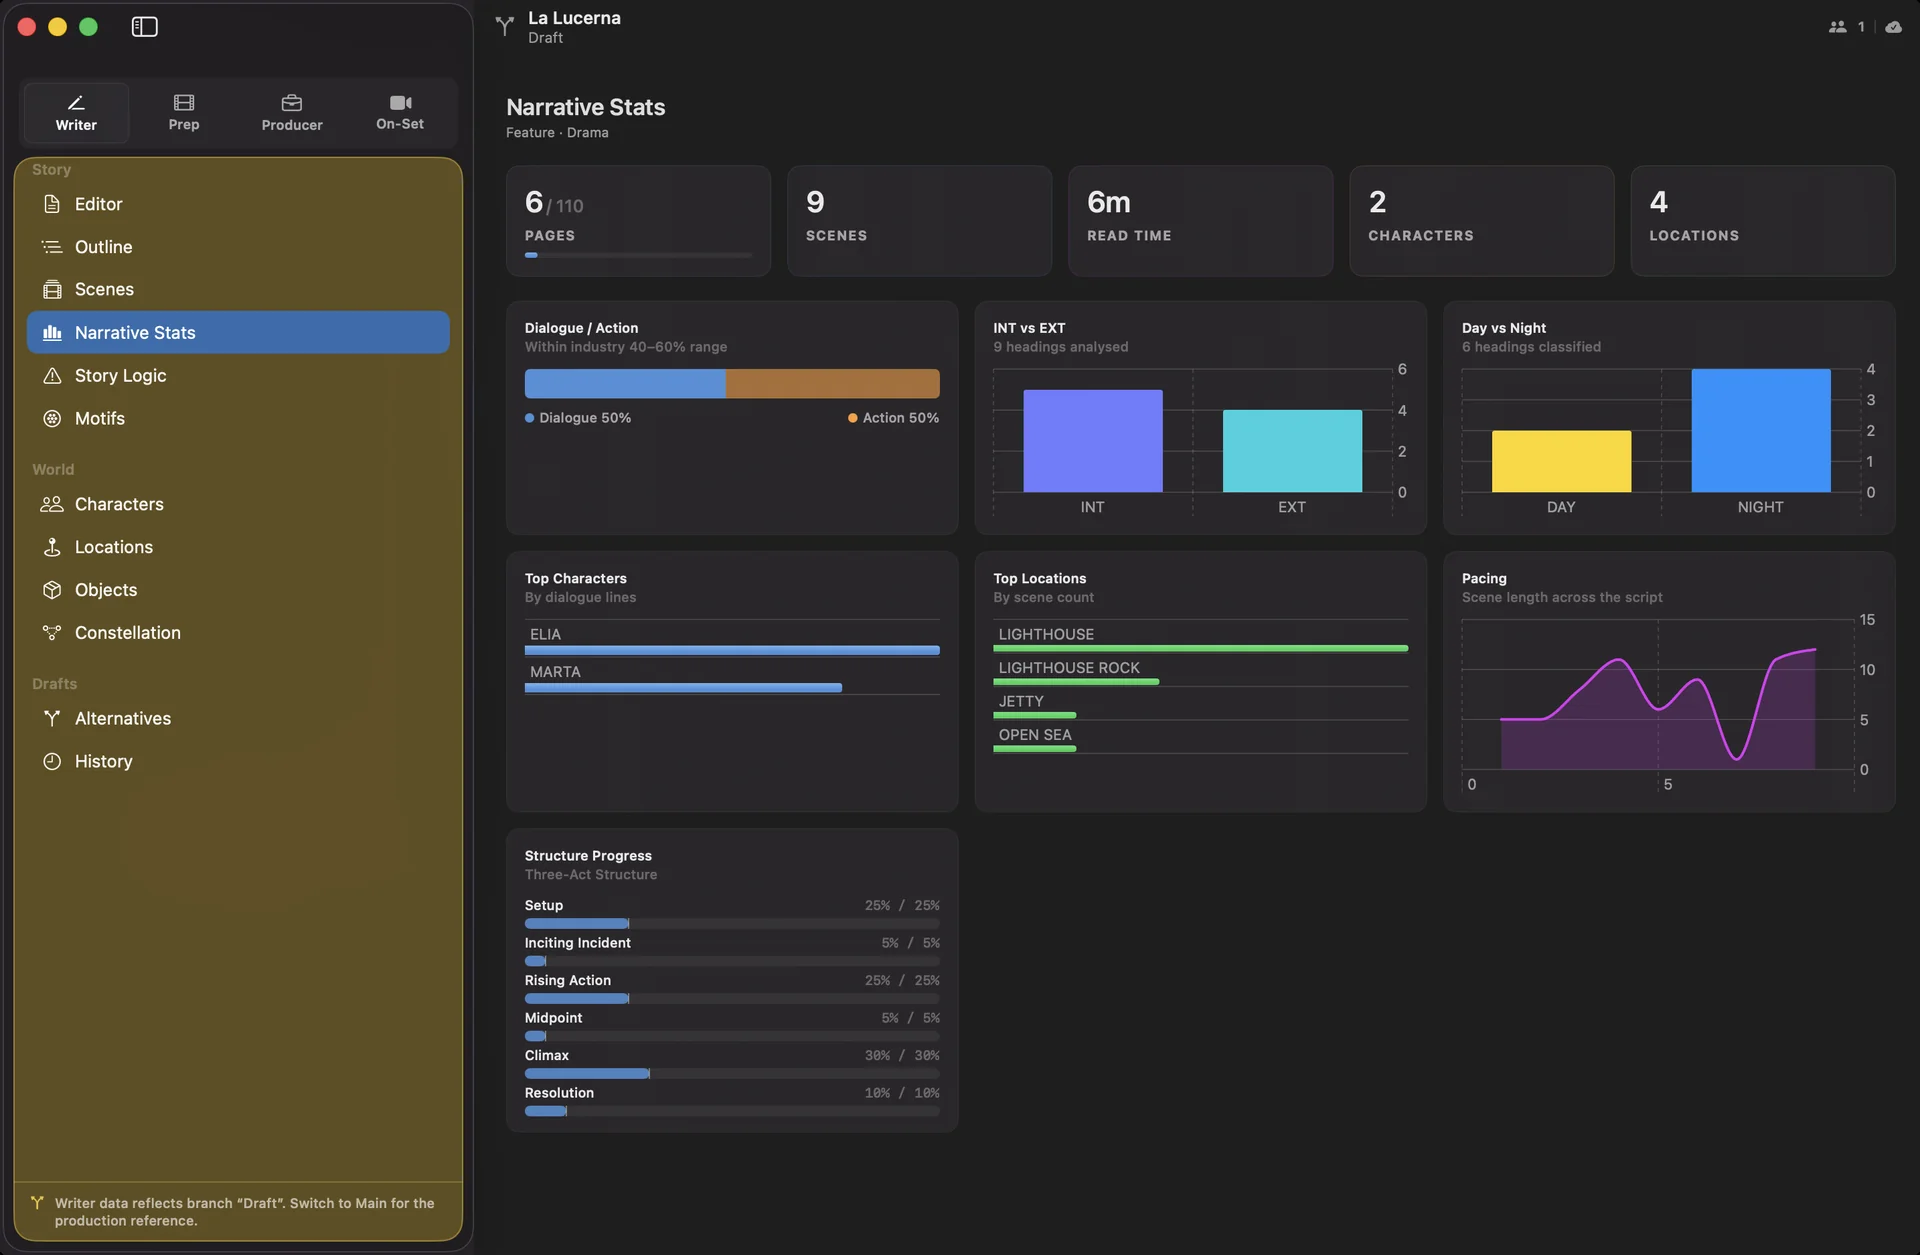Click the Setup progress bar

[732, 924]
